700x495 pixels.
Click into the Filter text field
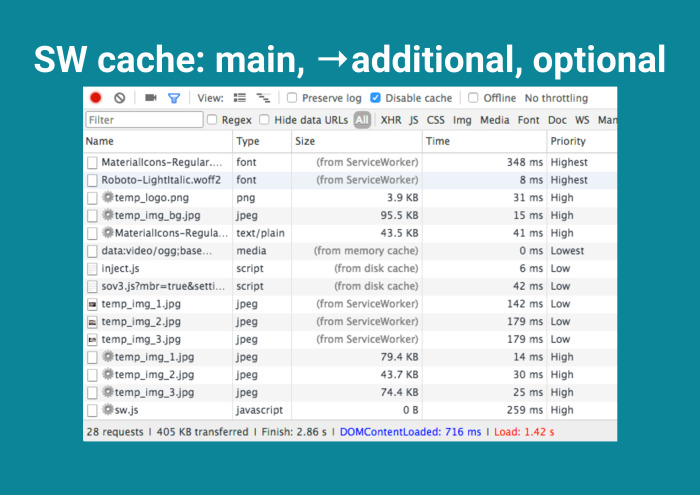144,120
